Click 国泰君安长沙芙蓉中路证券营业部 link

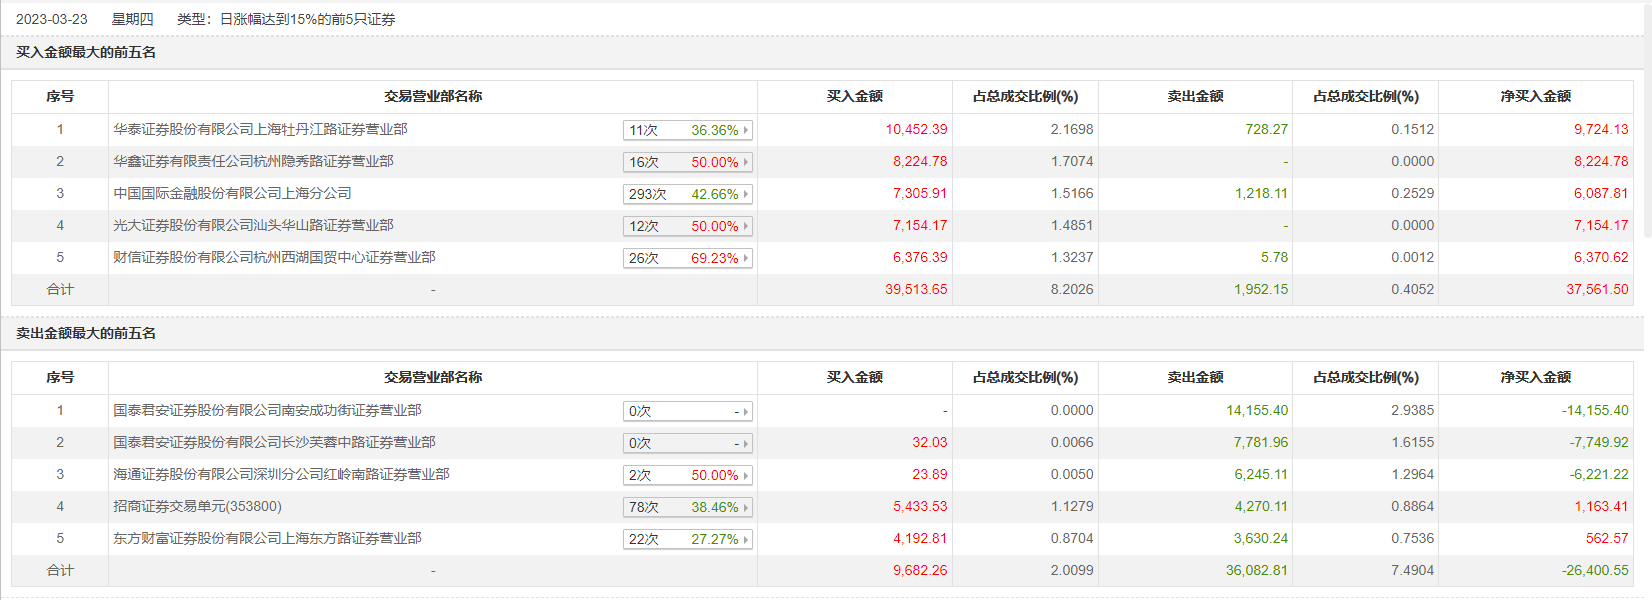pyautogui.click(x=274, y=442)
